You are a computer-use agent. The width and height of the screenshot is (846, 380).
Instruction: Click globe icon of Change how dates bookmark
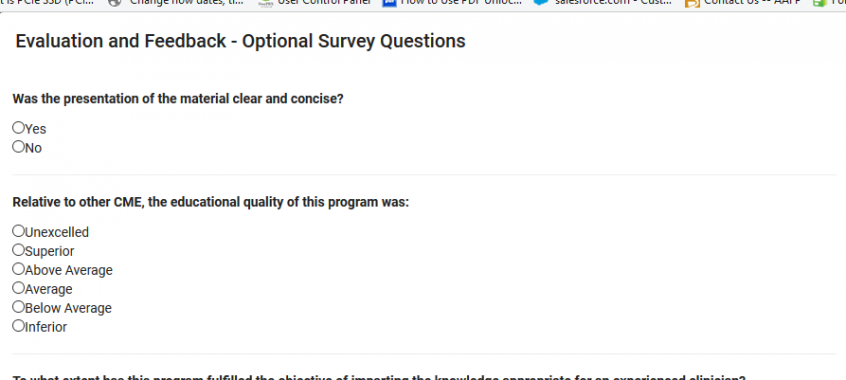pos(114,3)
